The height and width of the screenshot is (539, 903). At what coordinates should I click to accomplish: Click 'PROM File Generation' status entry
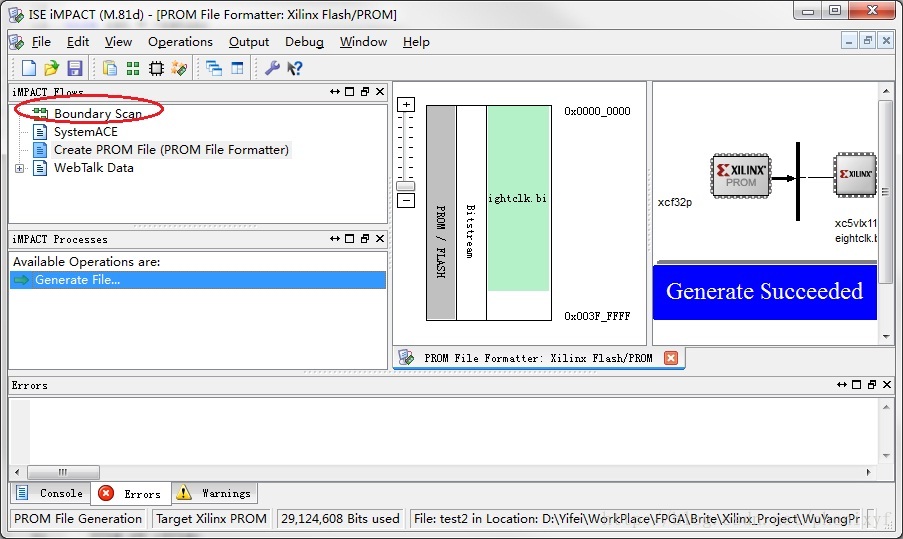coord(78,519)
